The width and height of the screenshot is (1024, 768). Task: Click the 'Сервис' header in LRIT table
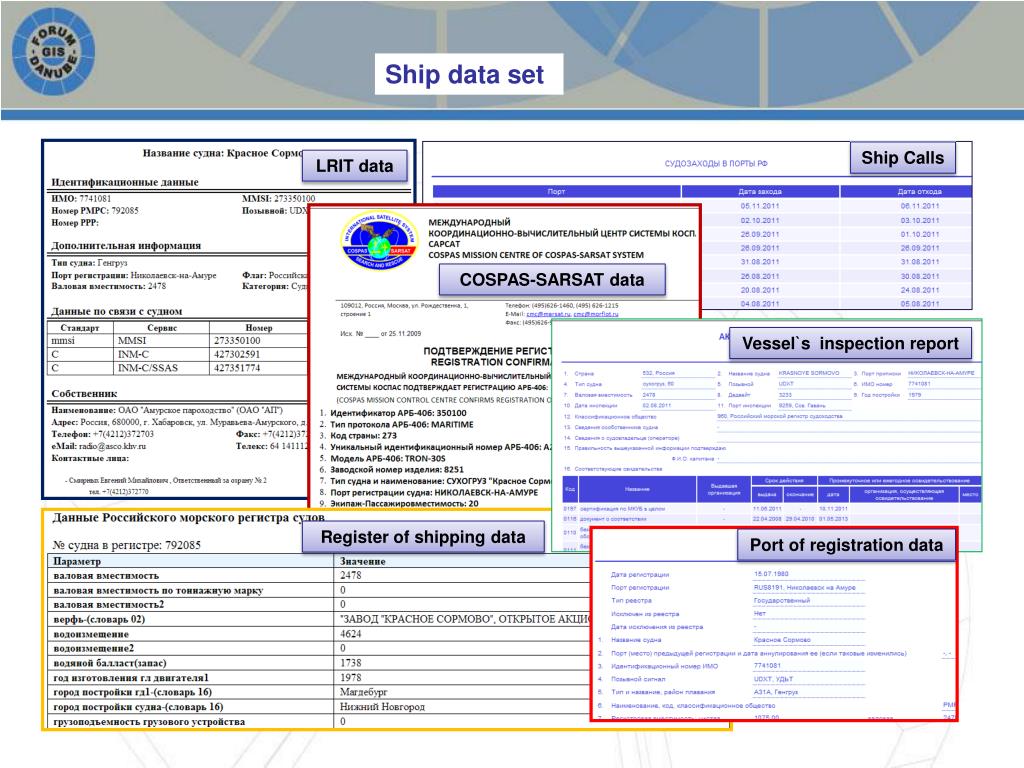pyautogui.click(x=162, y=328)
